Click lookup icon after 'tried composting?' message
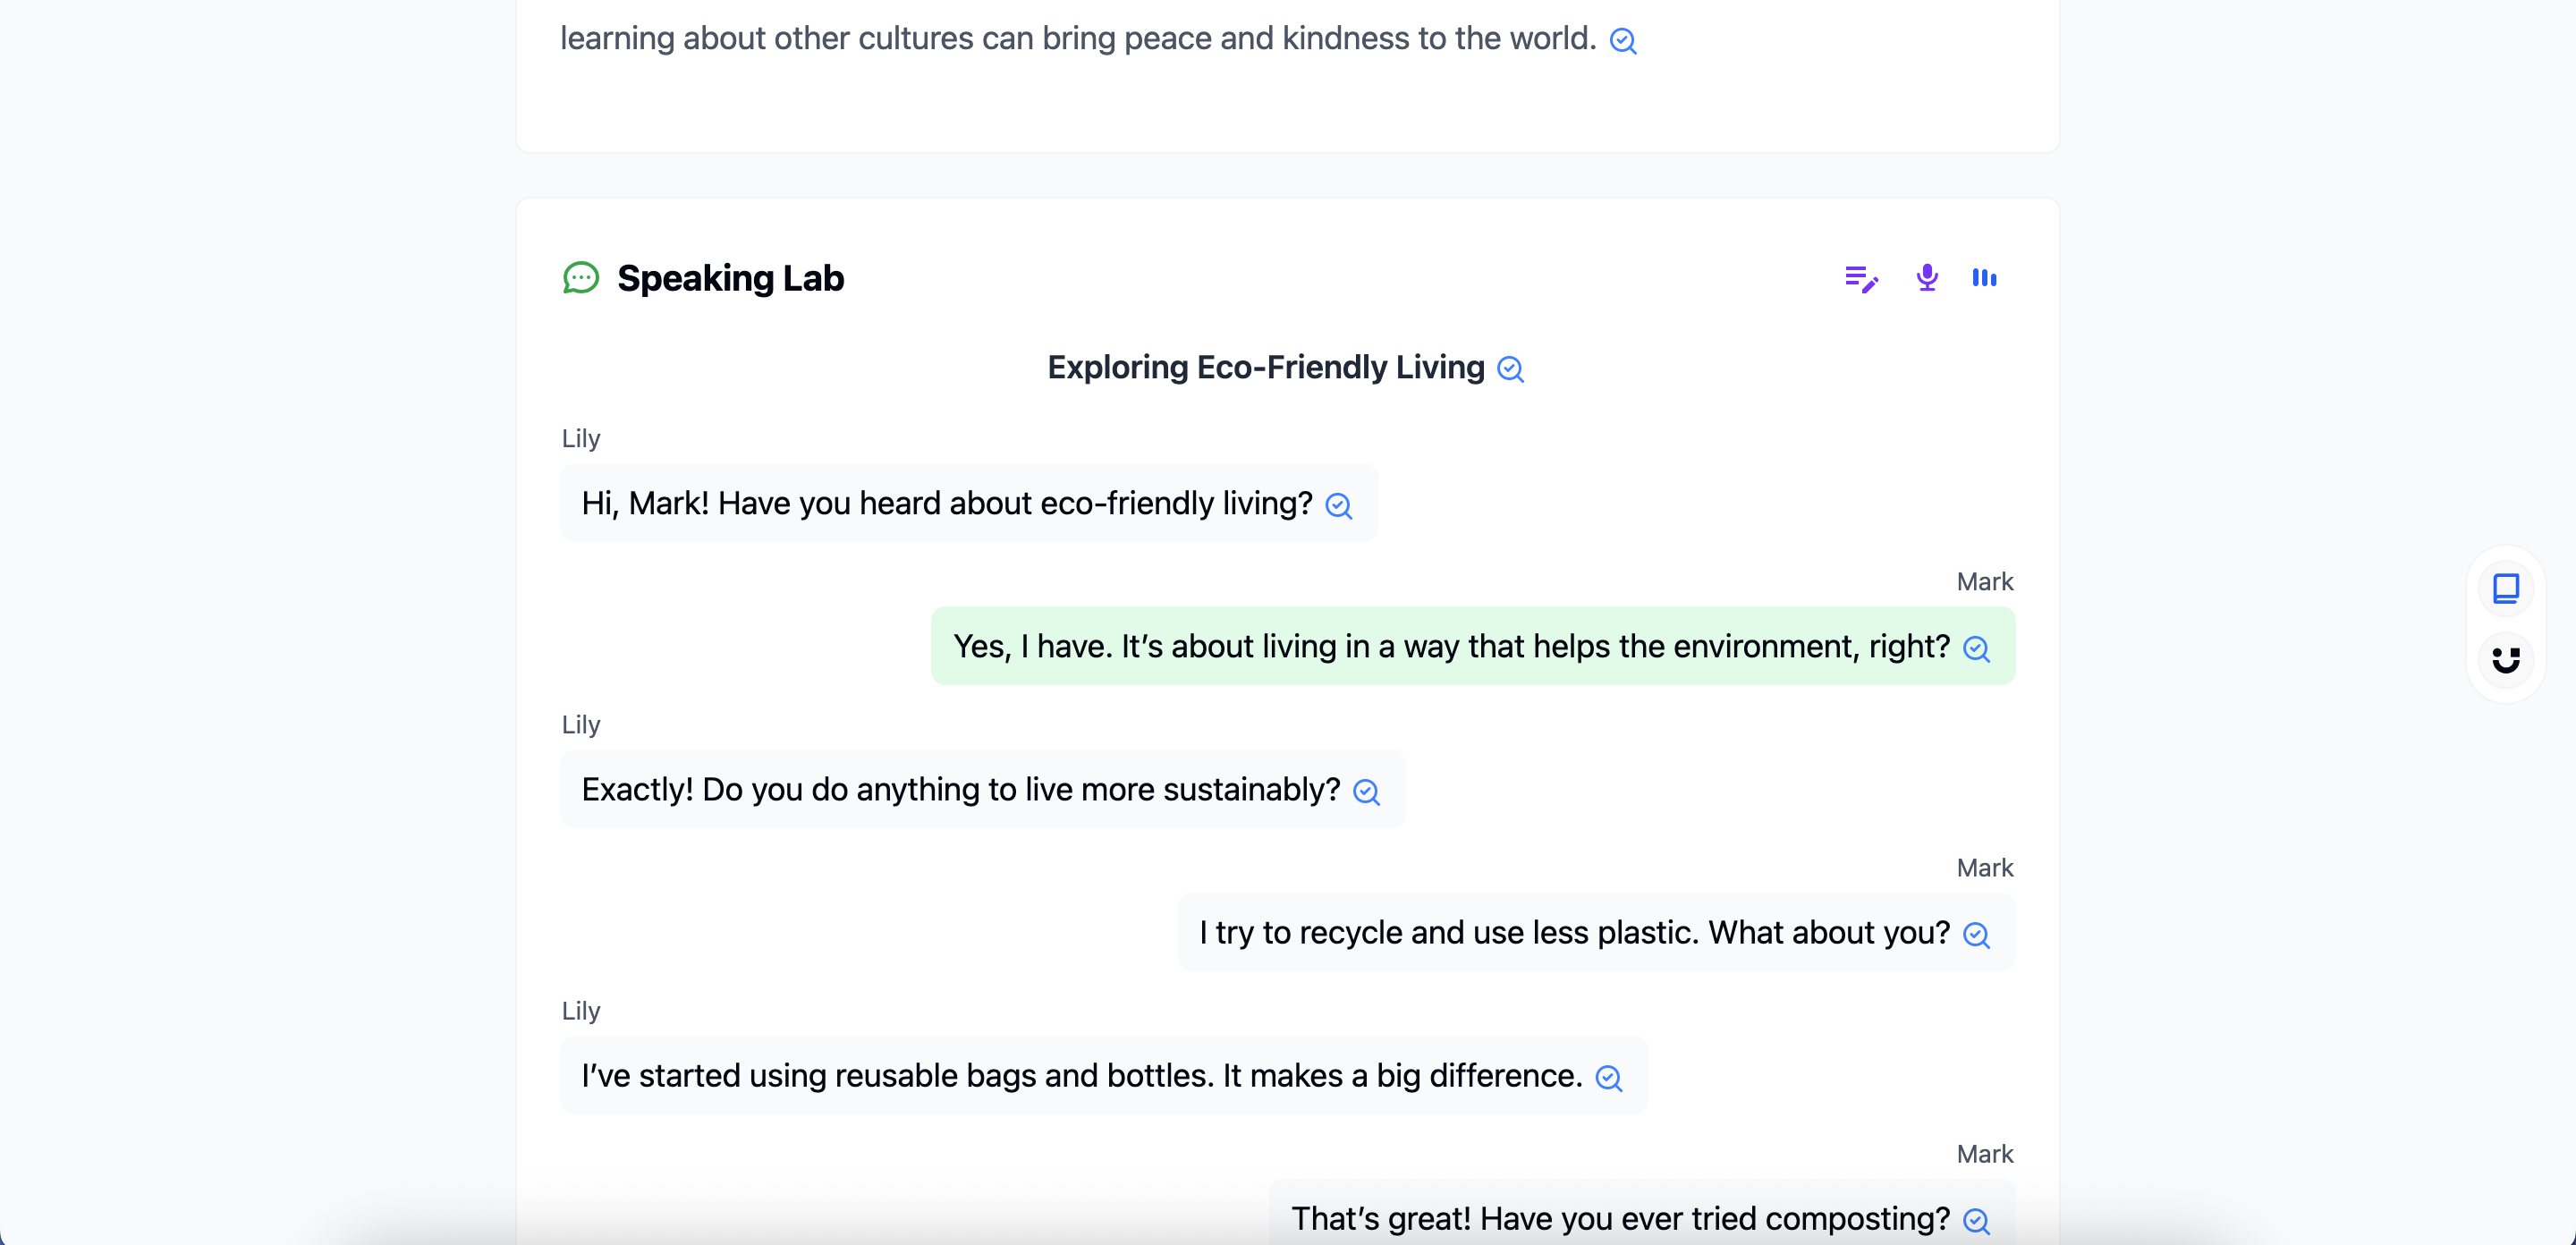The image size is (2576, 1245). [x=1976, y=1220]
